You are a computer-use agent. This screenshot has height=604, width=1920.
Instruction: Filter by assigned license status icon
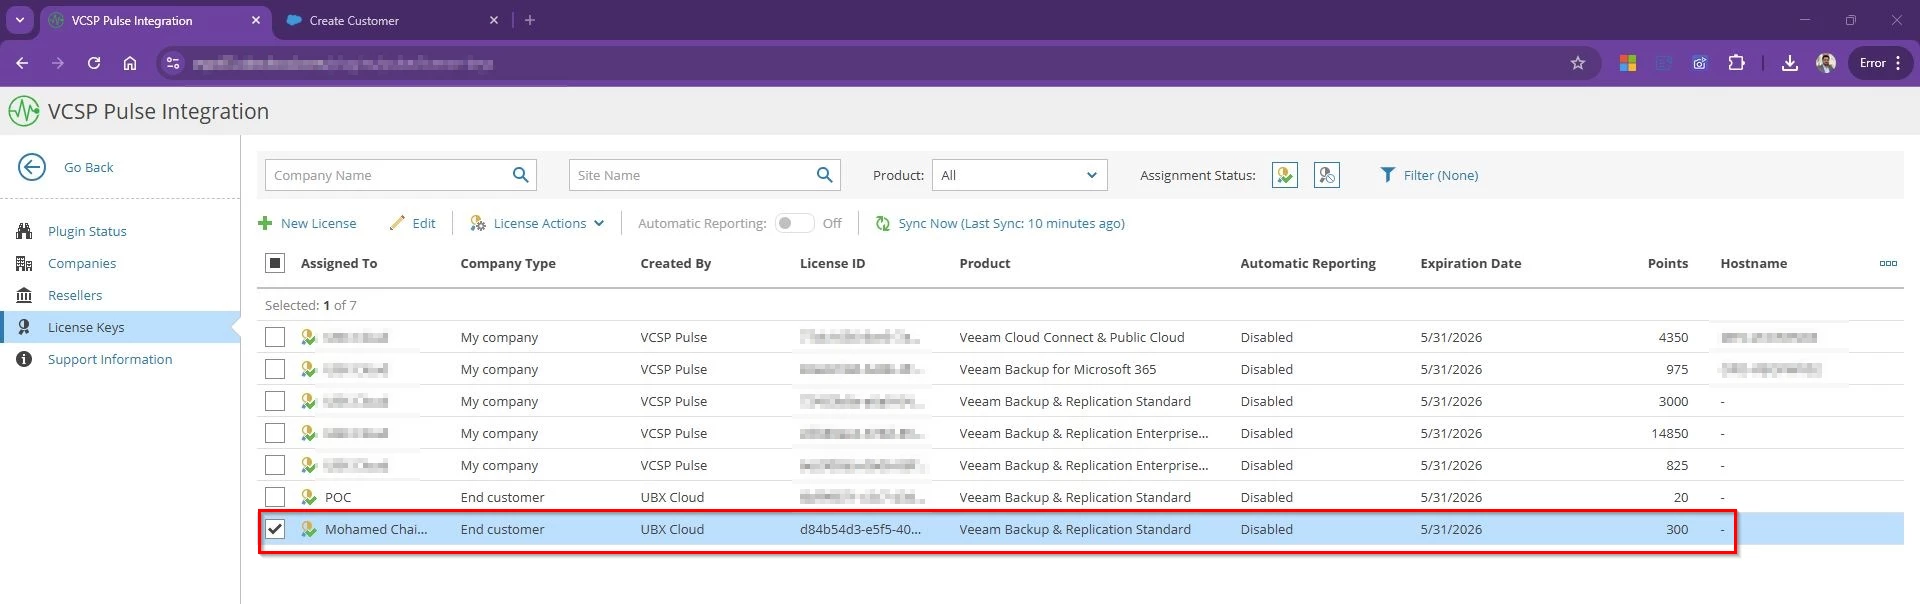coord(1285,175)
